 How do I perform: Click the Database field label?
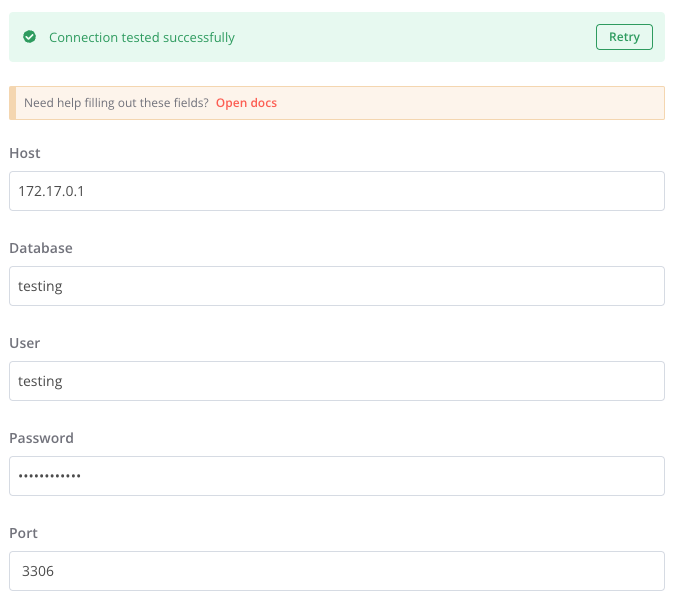(41, 248)
